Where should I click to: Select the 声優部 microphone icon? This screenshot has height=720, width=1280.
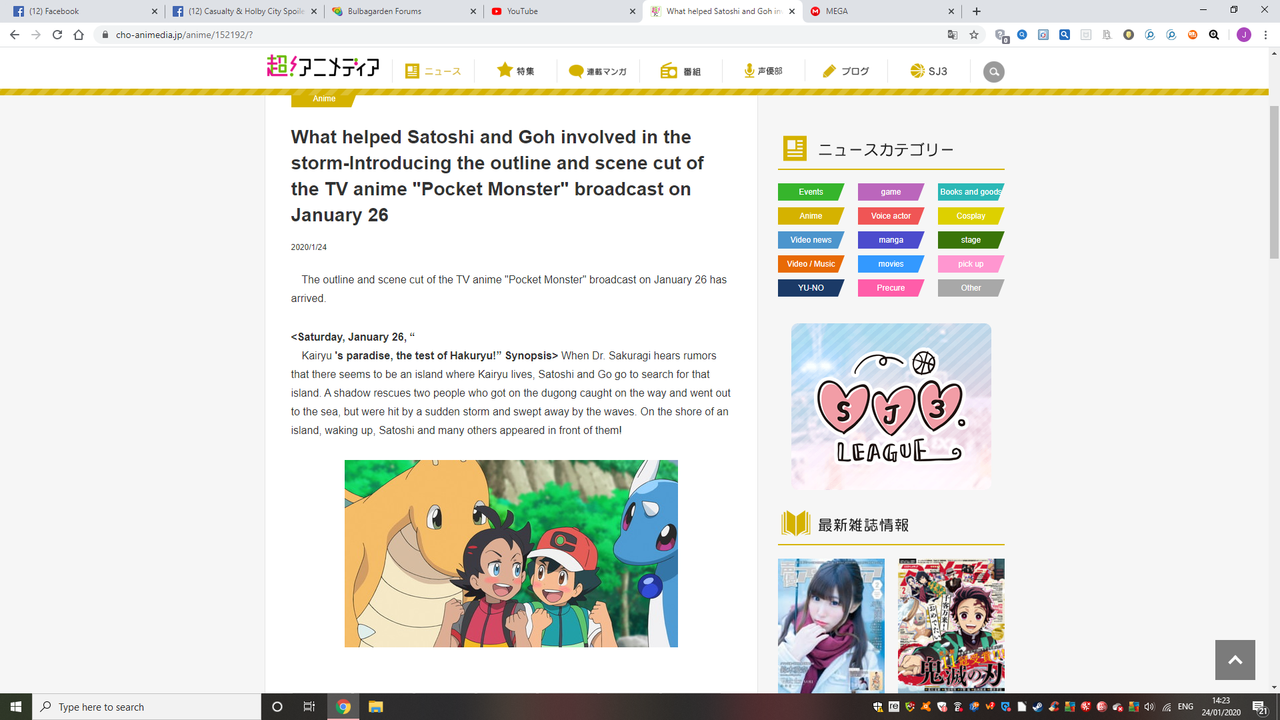(x=748, y=70)
